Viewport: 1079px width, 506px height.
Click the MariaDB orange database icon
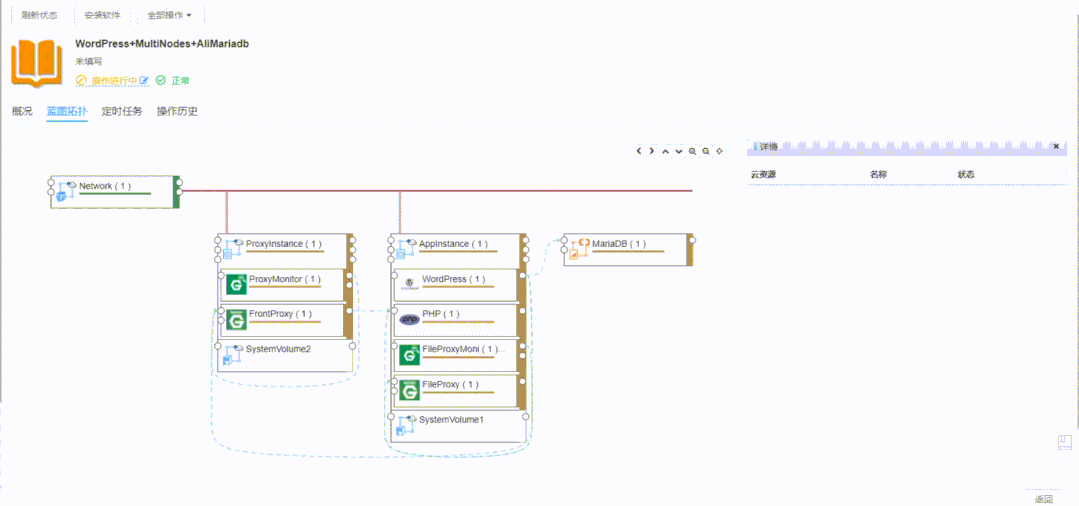[x=580, y=249]
